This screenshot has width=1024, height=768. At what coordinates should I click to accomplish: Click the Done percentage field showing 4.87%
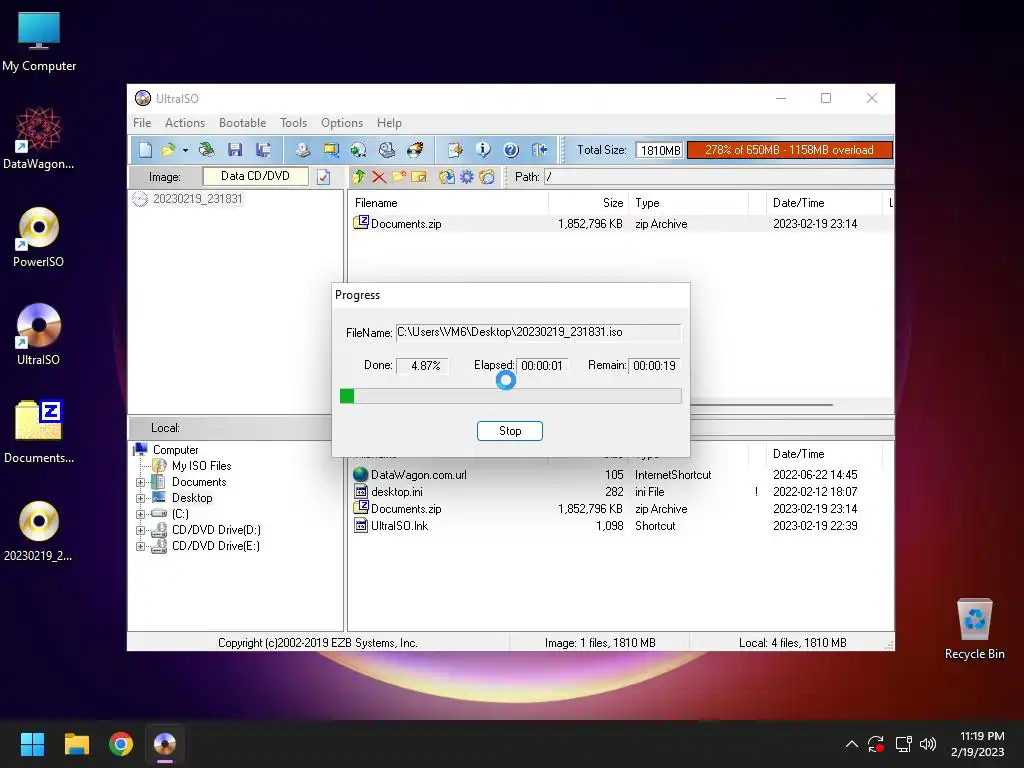pos(425,366)
